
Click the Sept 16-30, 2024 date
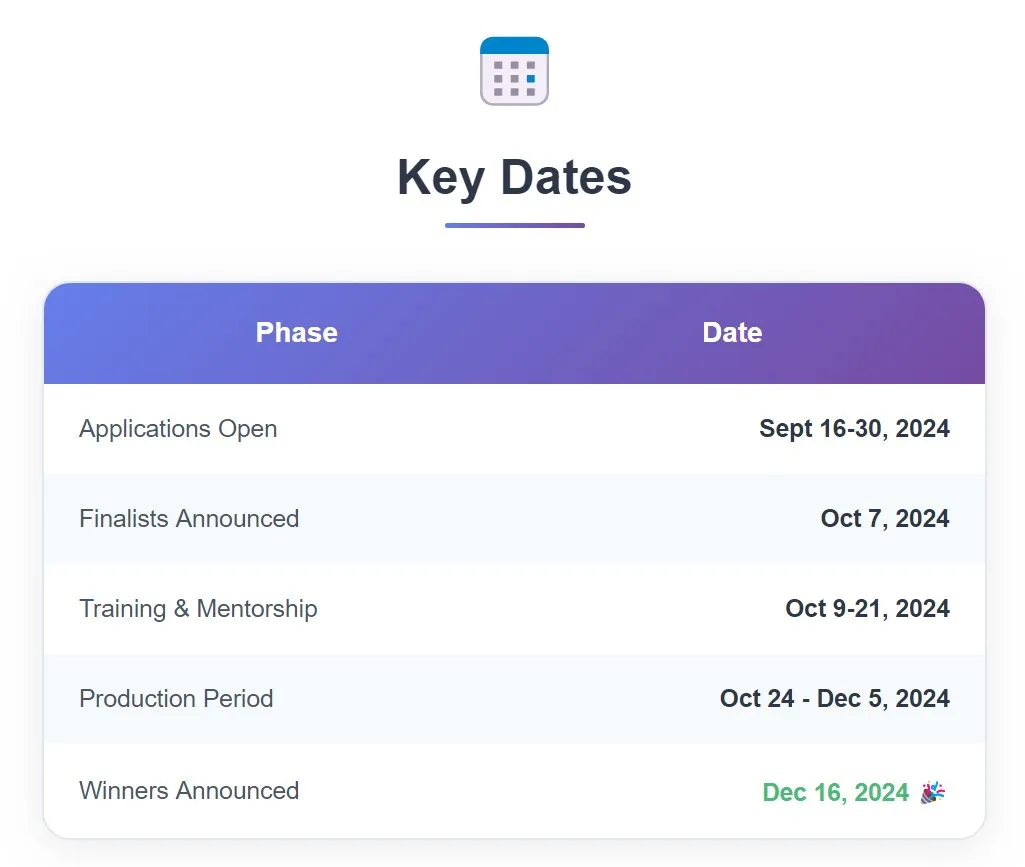pyautogui.click(x=854, y=429)
